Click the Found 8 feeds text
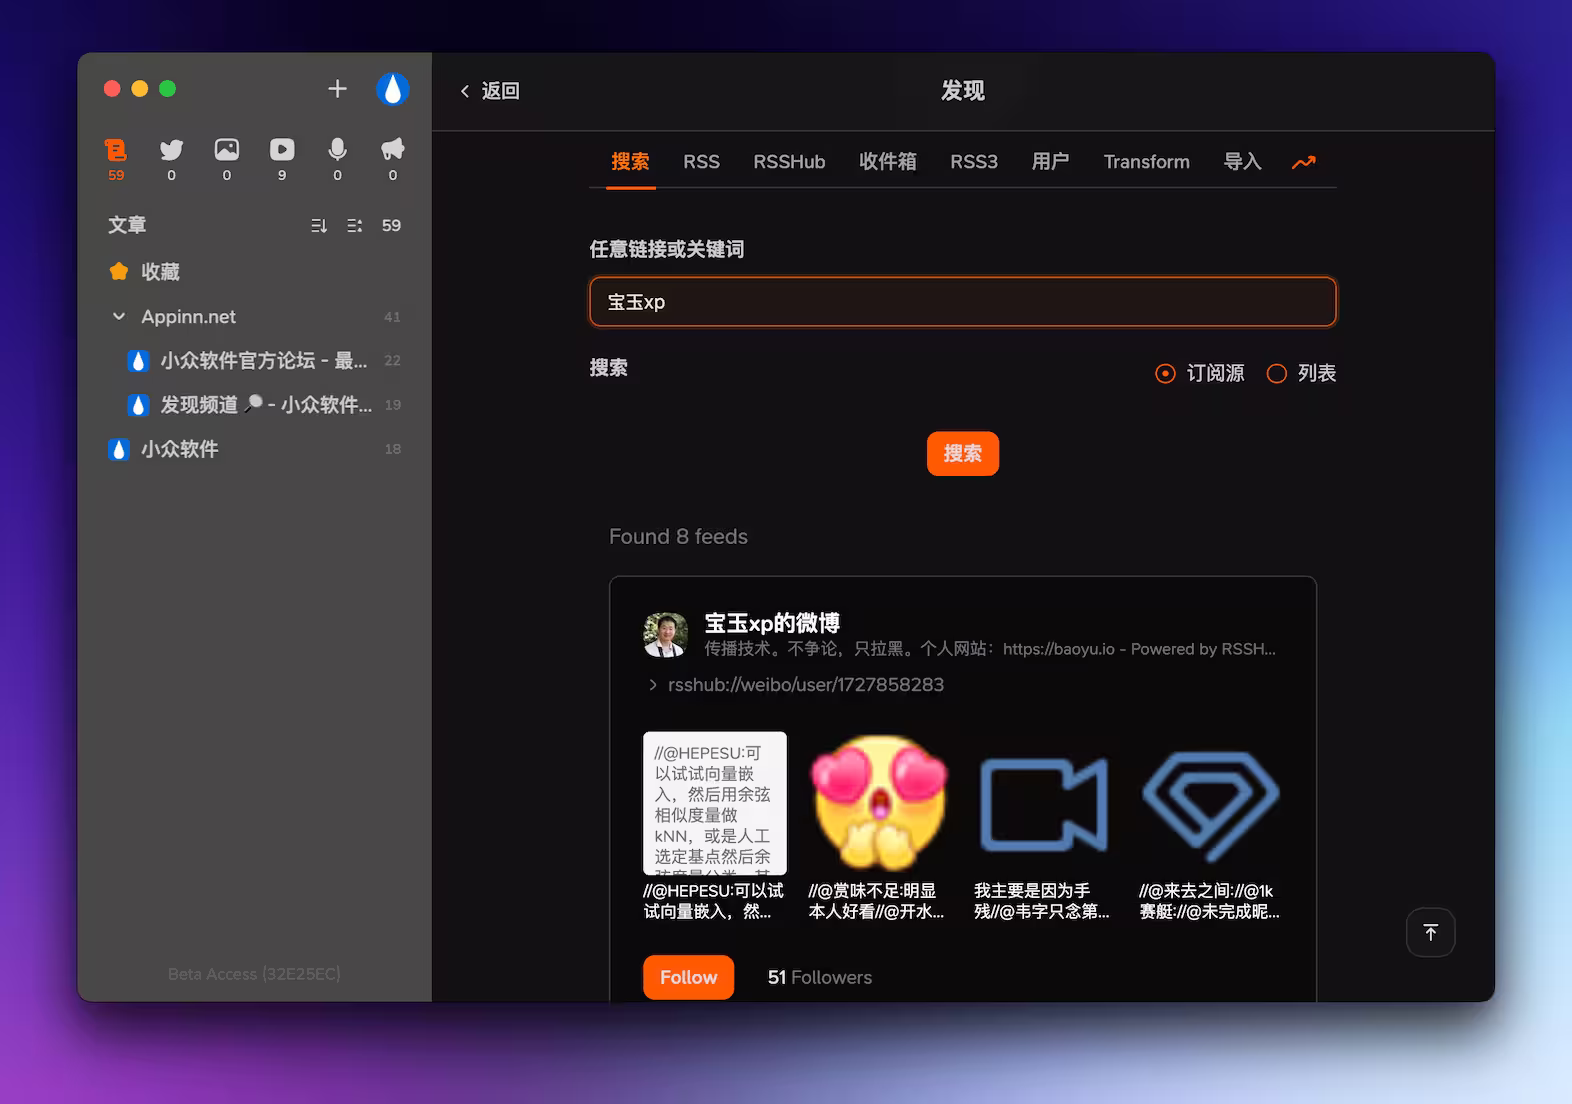1572x1104 pixels. (x=678, y=537)
